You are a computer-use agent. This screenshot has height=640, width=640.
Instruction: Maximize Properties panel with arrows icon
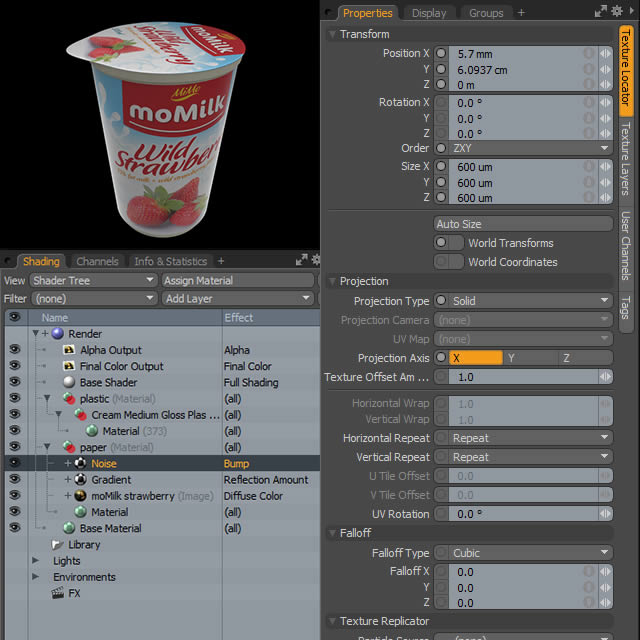[x=600, y=11]
